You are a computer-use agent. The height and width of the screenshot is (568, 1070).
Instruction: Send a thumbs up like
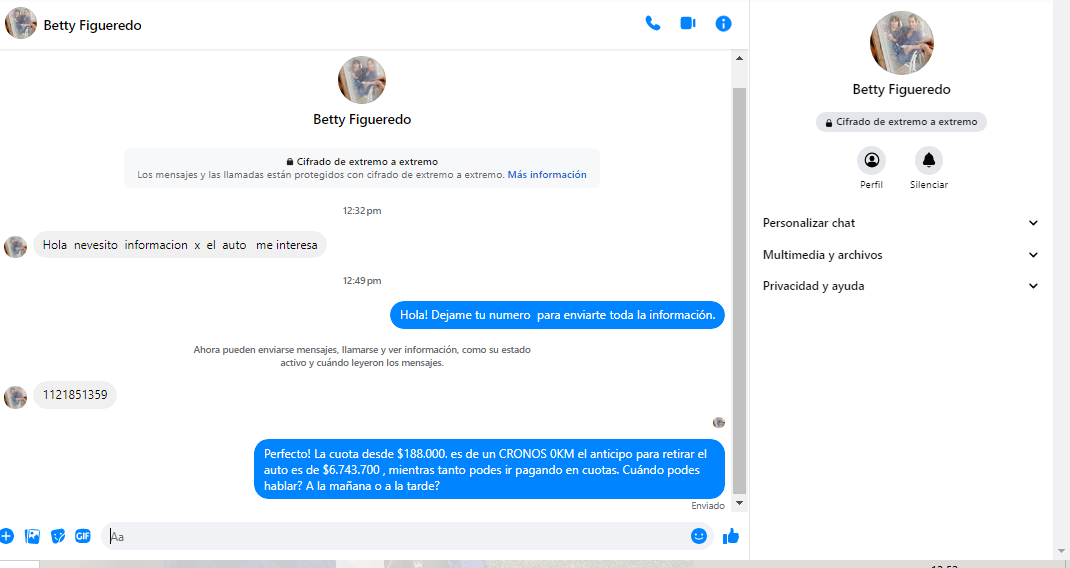731,536
